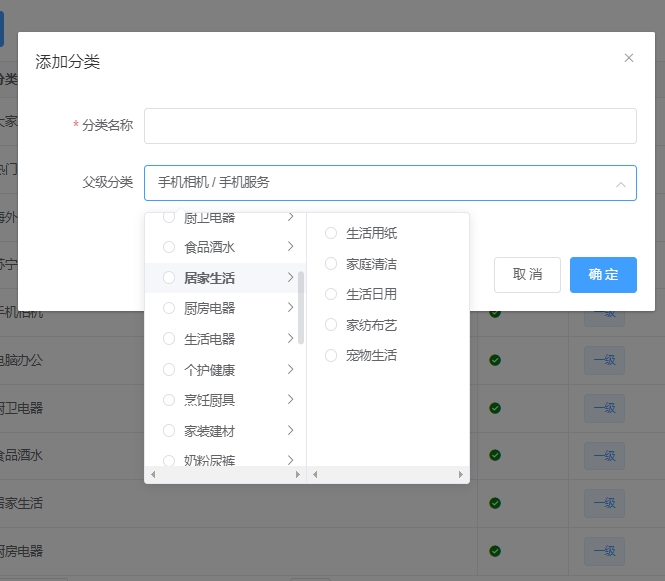This screenshot has height=581, width=665.
Task: Expand 奶粉尿裤 submenu via its chevron
Action: 291,461
